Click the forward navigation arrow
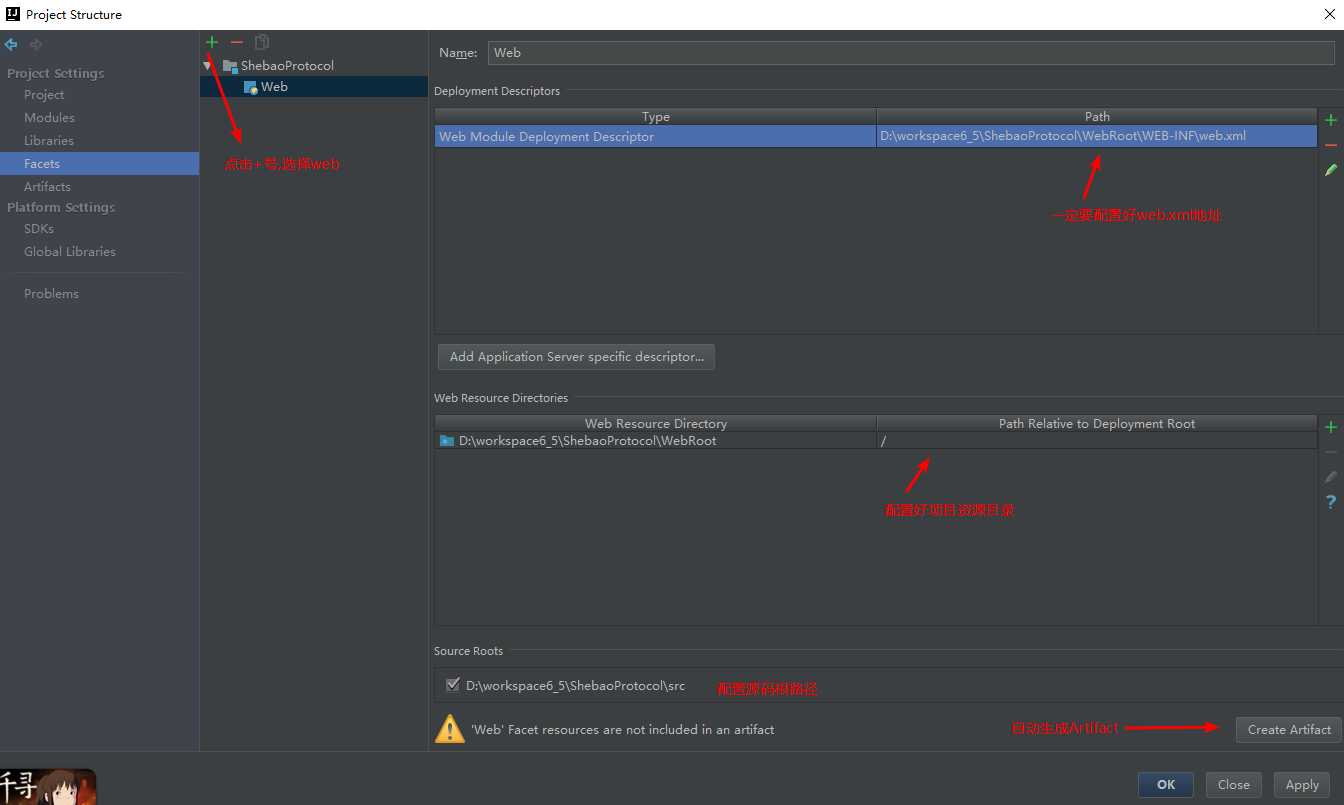This screenshot has height=805, width=1344. pyautogui.click(x=36, y=45)
